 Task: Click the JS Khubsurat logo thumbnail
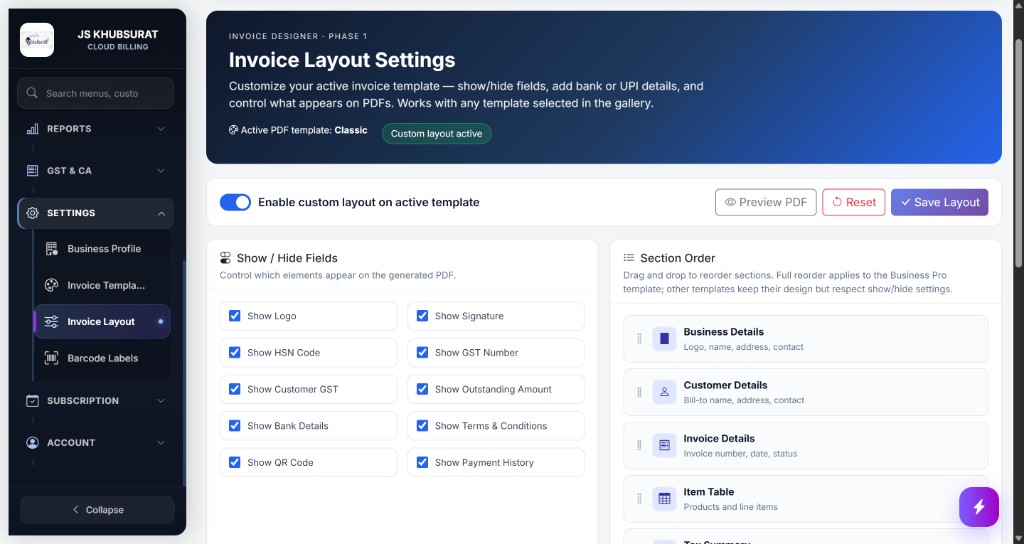[37, 40]
